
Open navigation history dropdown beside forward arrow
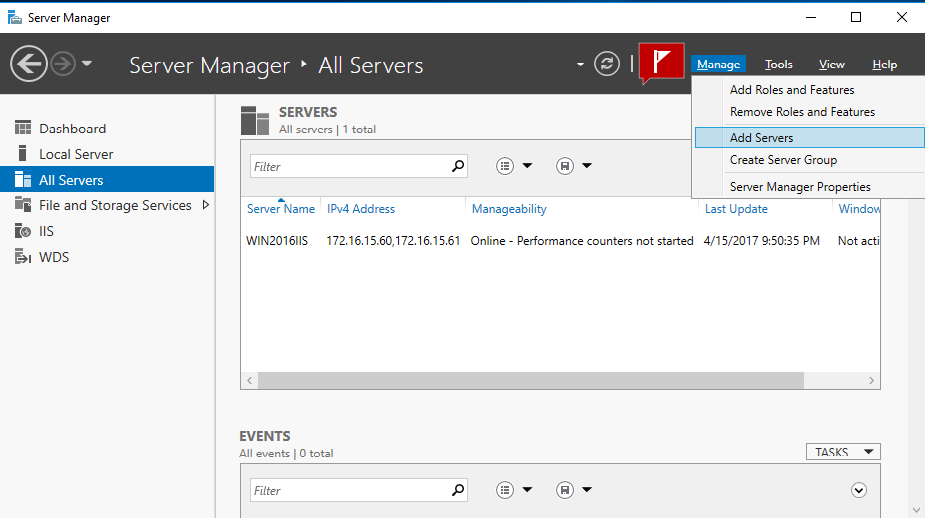[x=87, y=63]
